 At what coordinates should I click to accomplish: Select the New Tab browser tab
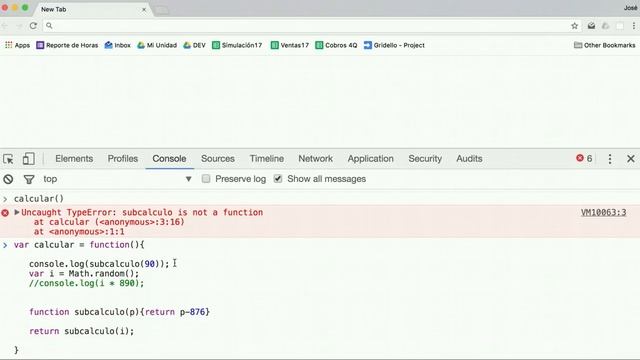[93, 9]
